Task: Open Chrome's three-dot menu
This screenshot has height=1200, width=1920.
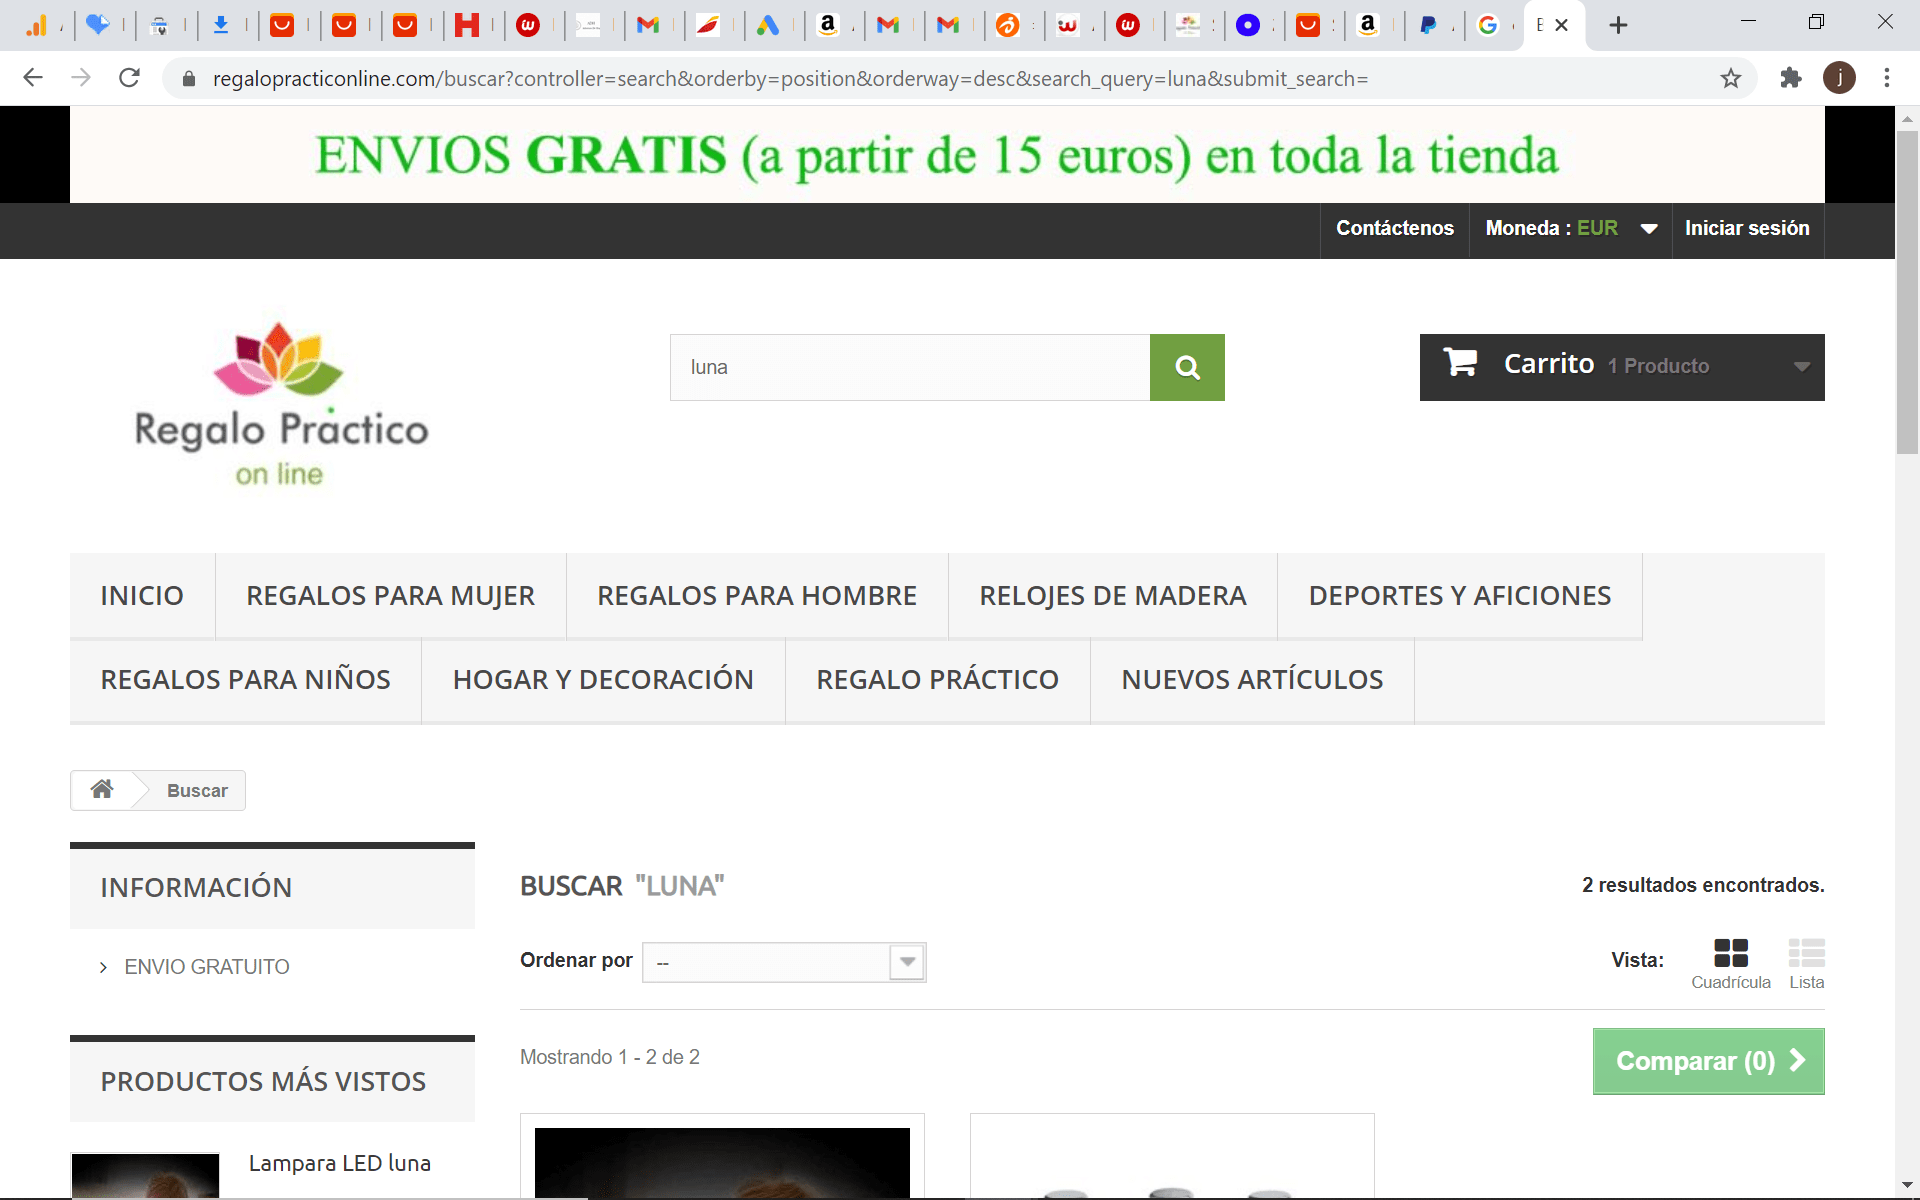Action: click(1887, 78)
